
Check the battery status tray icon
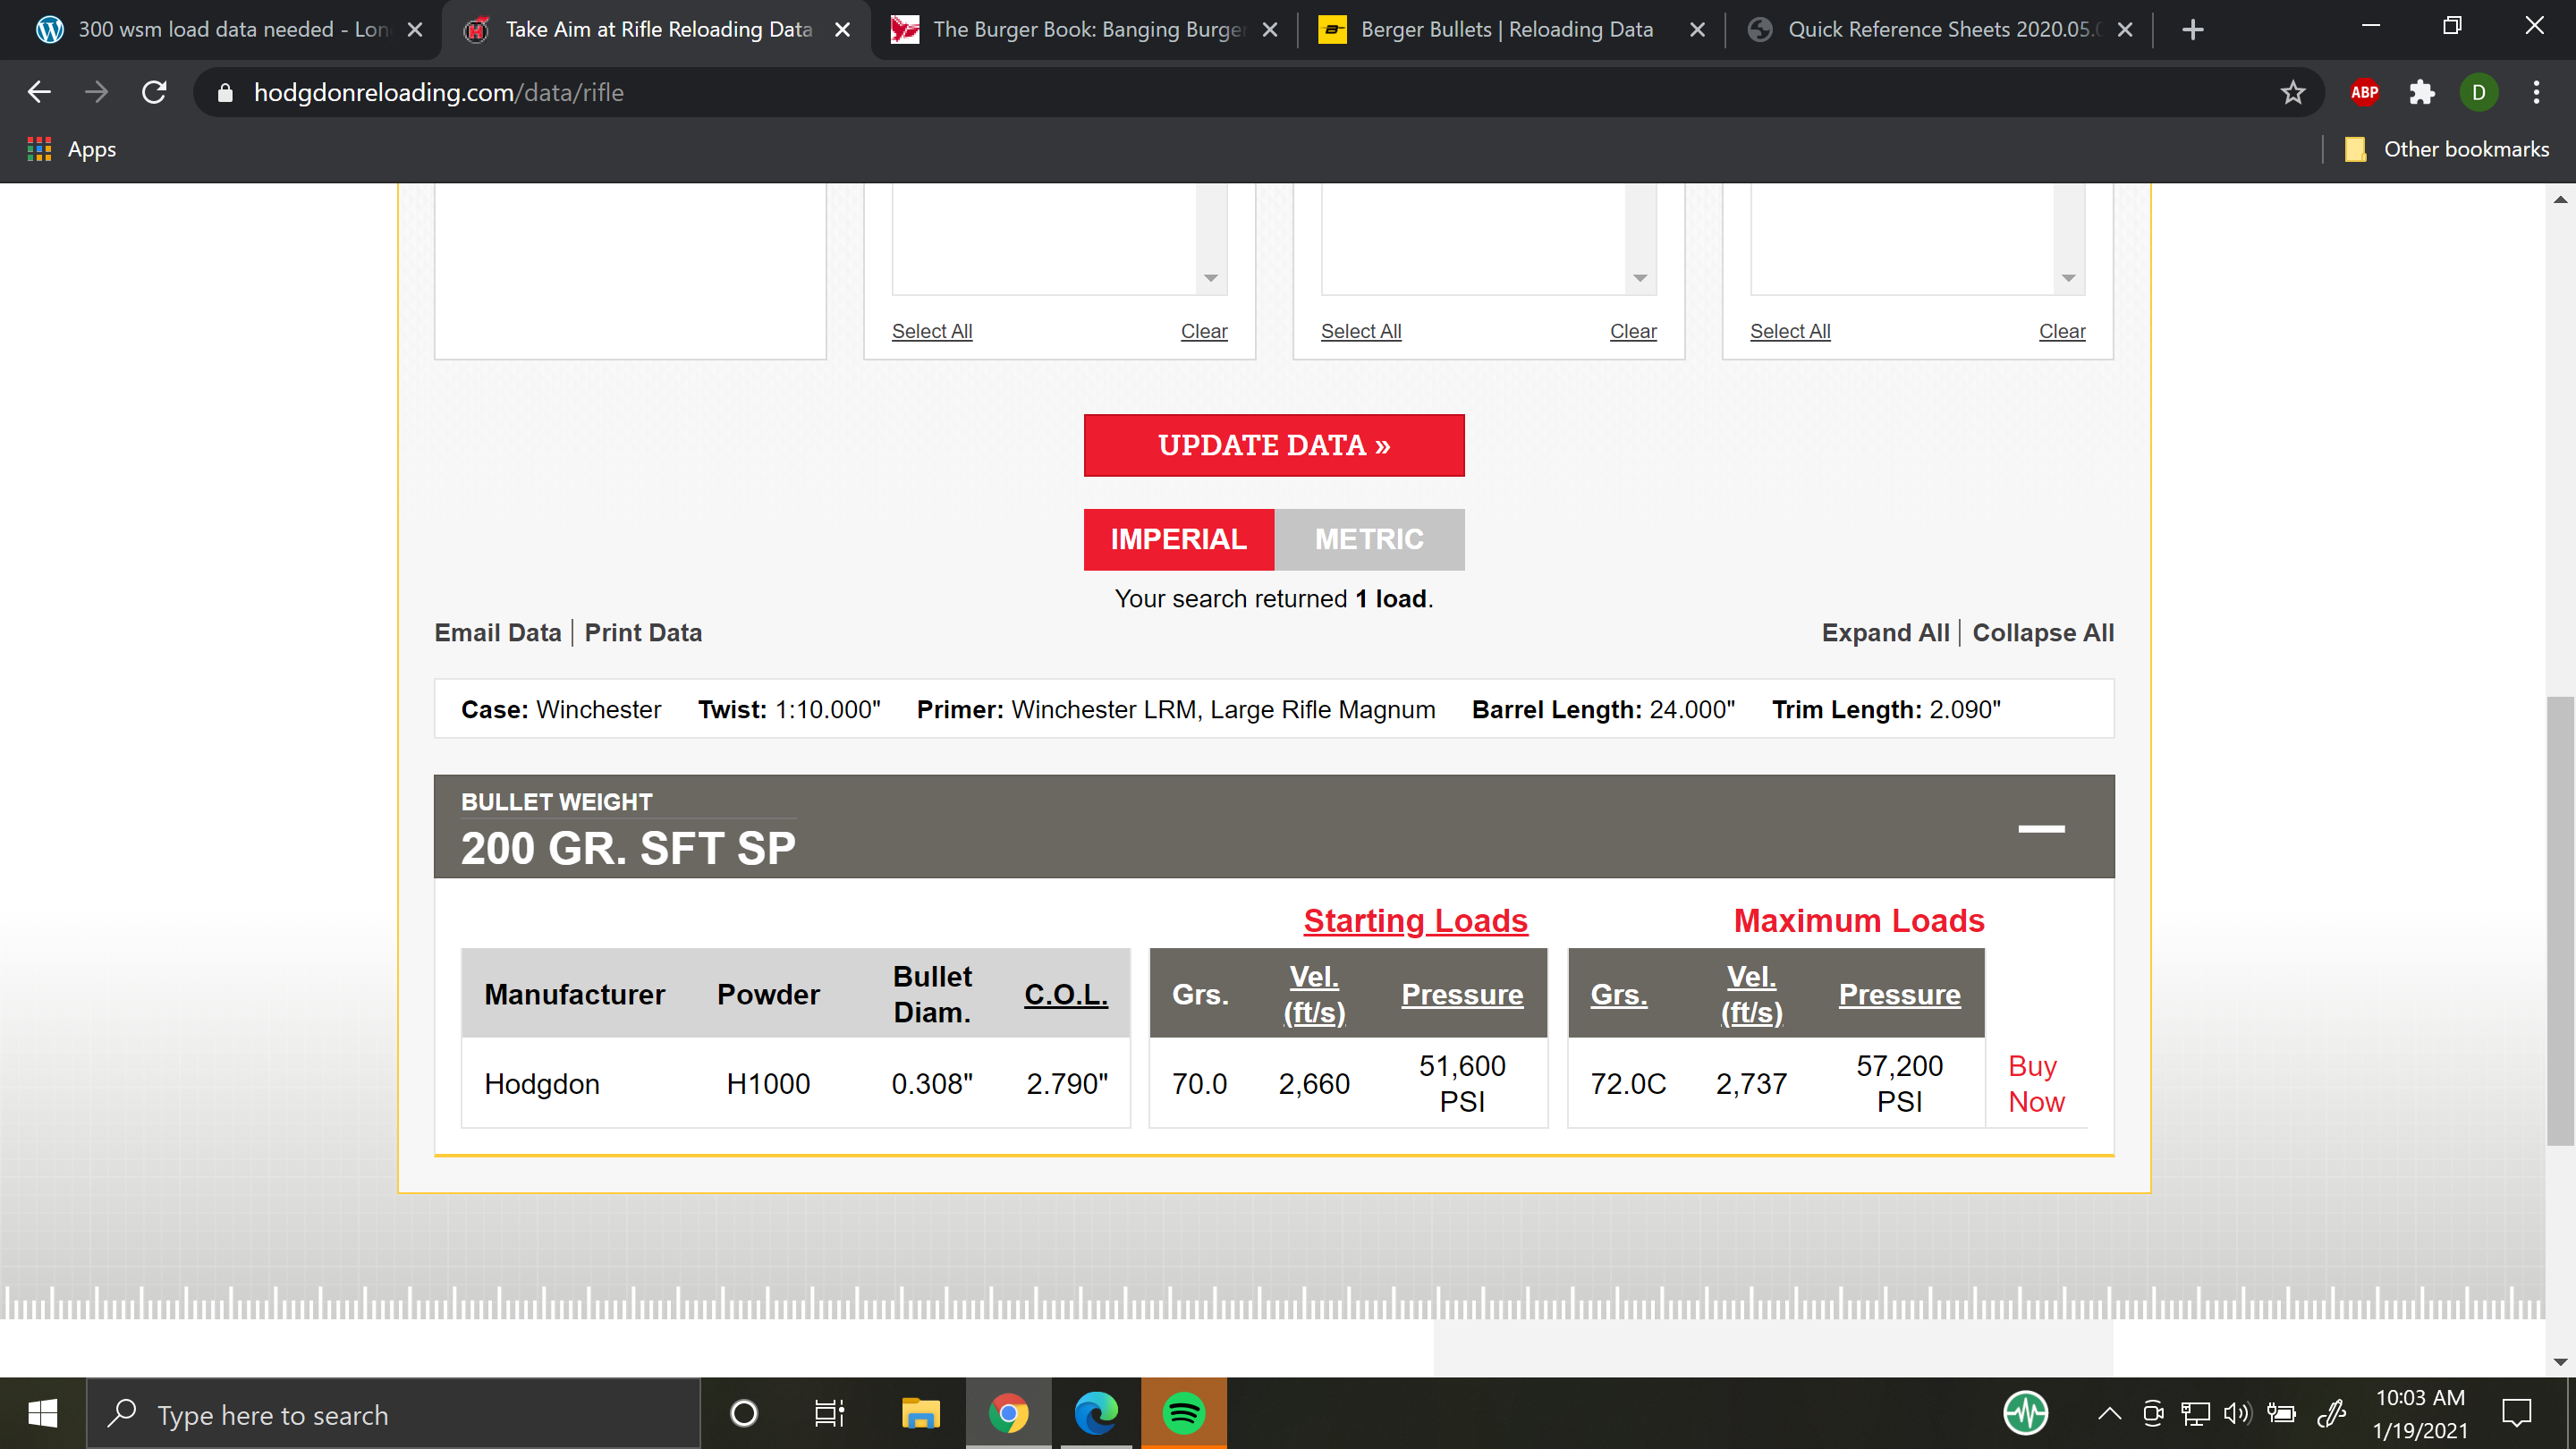[x=2281, y=1413]
